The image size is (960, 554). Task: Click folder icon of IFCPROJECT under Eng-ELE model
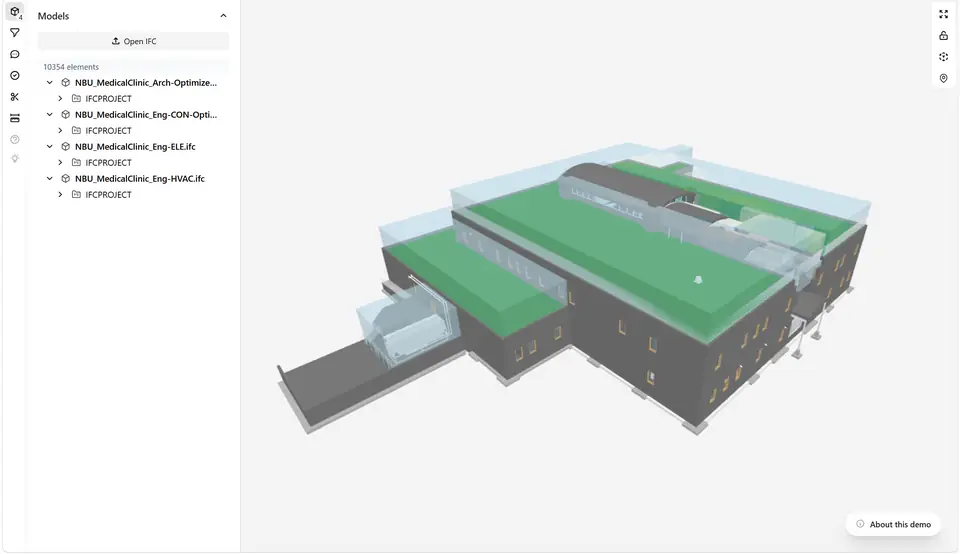click(77, 162)
